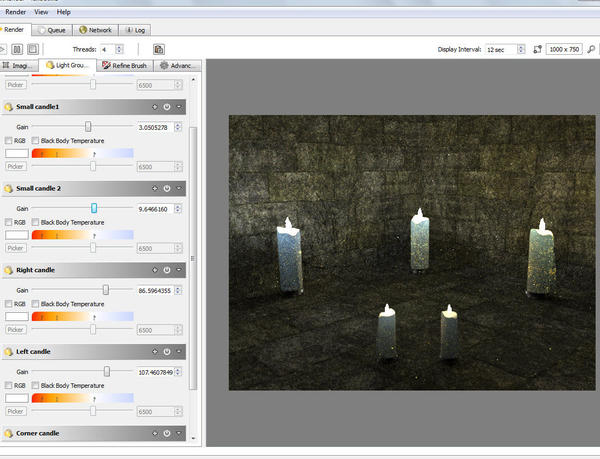
Task: Collapse the Corner candle group arrow
Action: tap(179, 434)
